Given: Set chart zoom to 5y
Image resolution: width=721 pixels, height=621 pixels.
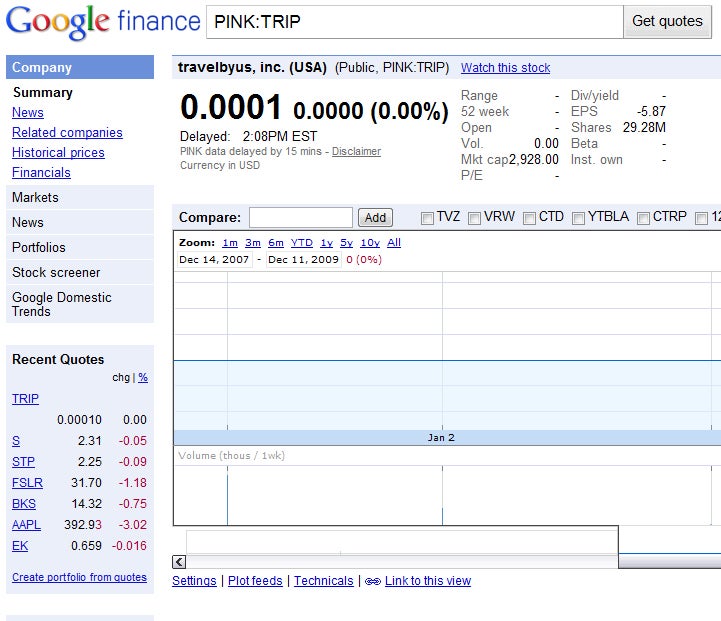Looking at the screenshot, I should tap(347, 243).
